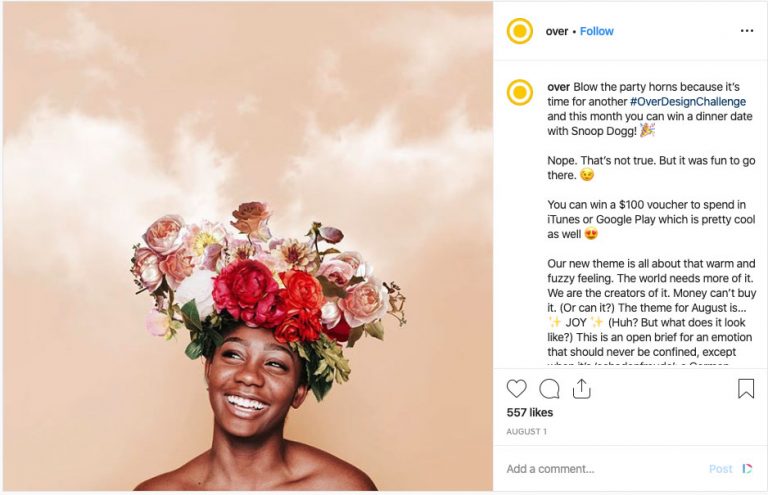
Task: Open the three-dot more options menu
Action: [746, 31]
